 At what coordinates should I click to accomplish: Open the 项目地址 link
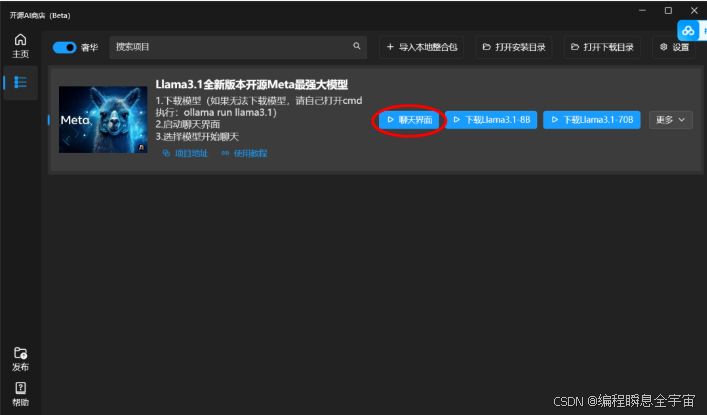point(185,153)
